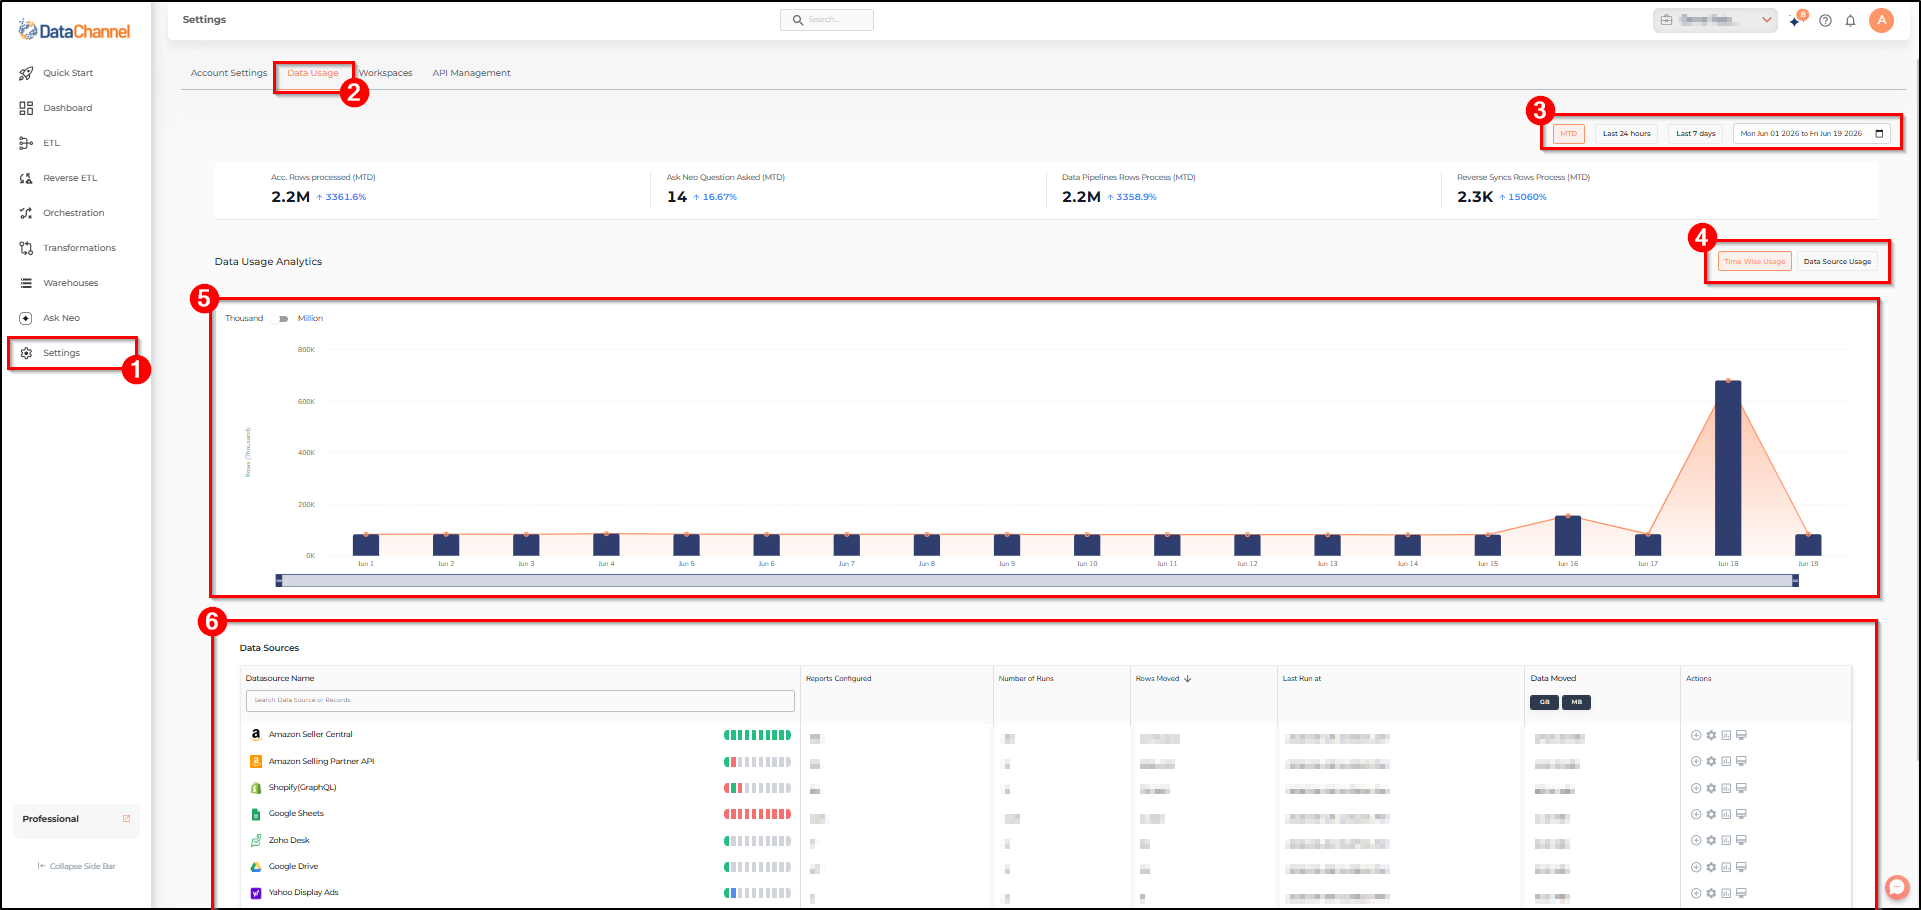
Task: Open the Professional plan external link icon
Action: 126,819
